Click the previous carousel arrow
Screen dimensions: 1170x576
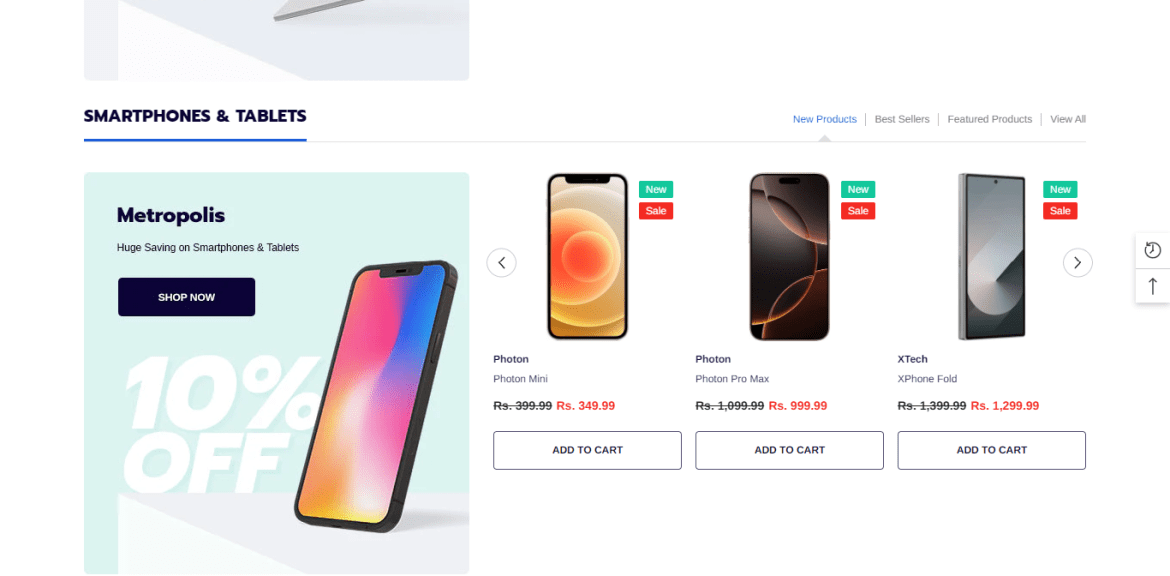501,263
